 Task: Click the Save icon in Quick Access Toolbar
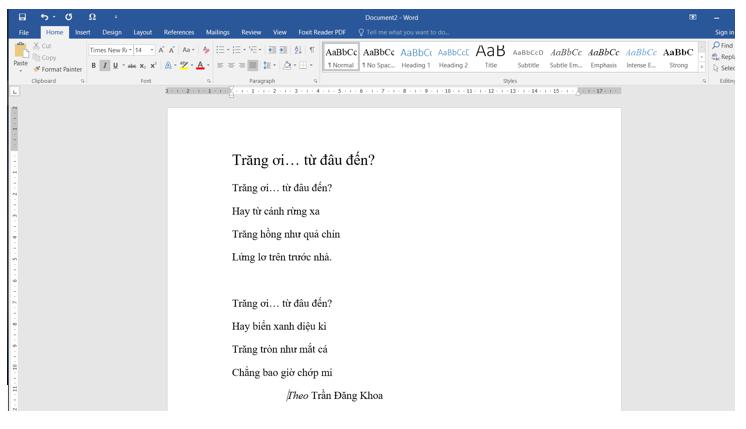tap(22, 17)
